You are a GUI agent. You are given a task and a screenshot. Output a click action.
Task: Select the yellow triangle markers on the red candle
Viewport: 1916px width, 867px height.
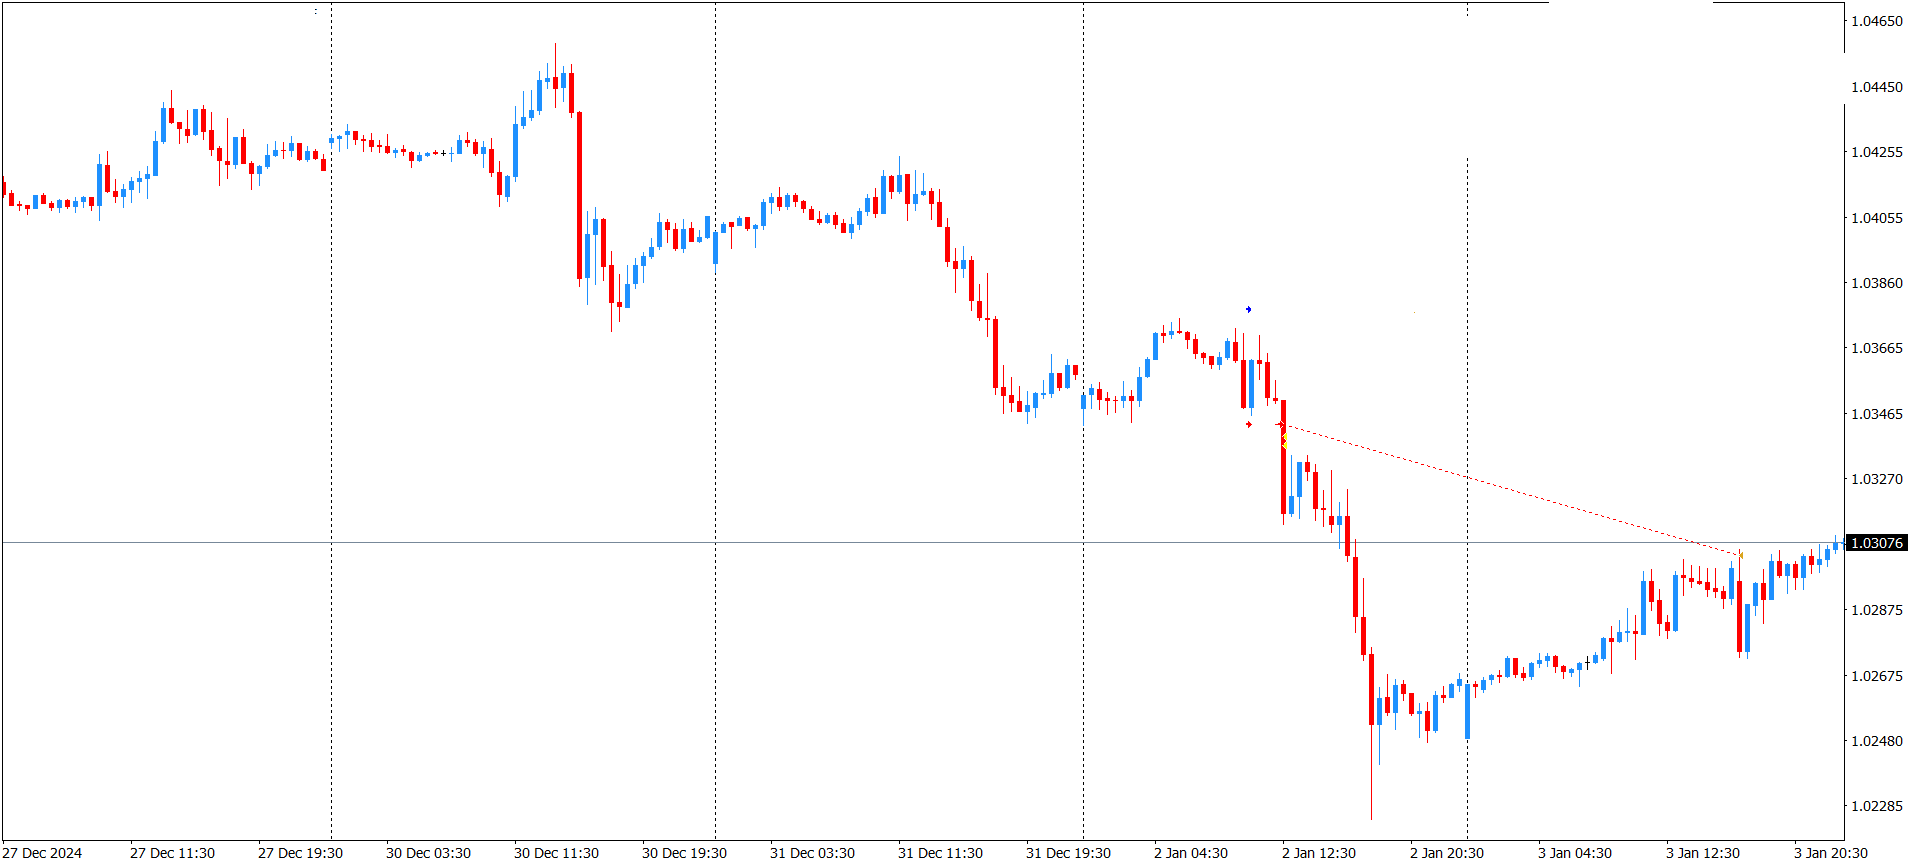tap(1285, 440)
